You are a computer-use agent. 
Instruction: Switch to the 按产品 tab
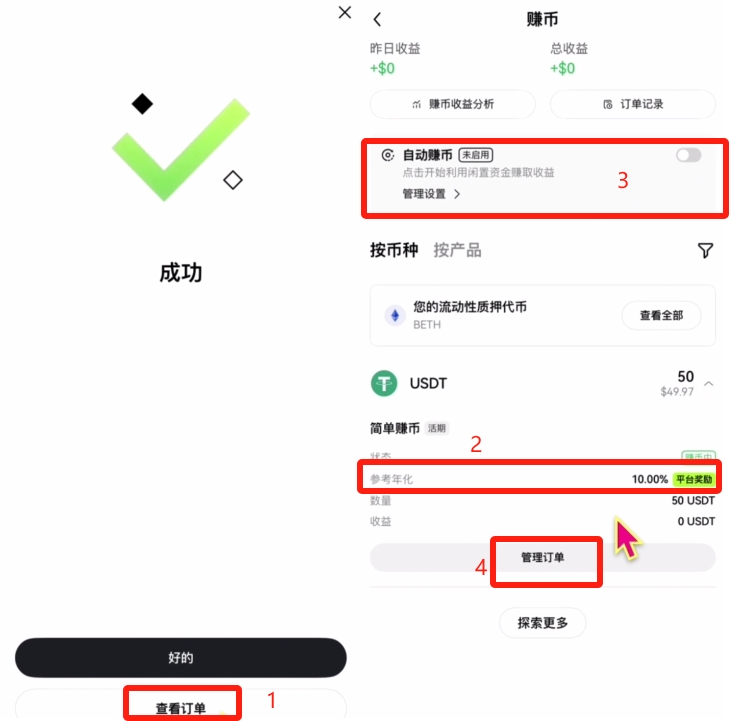458,250
